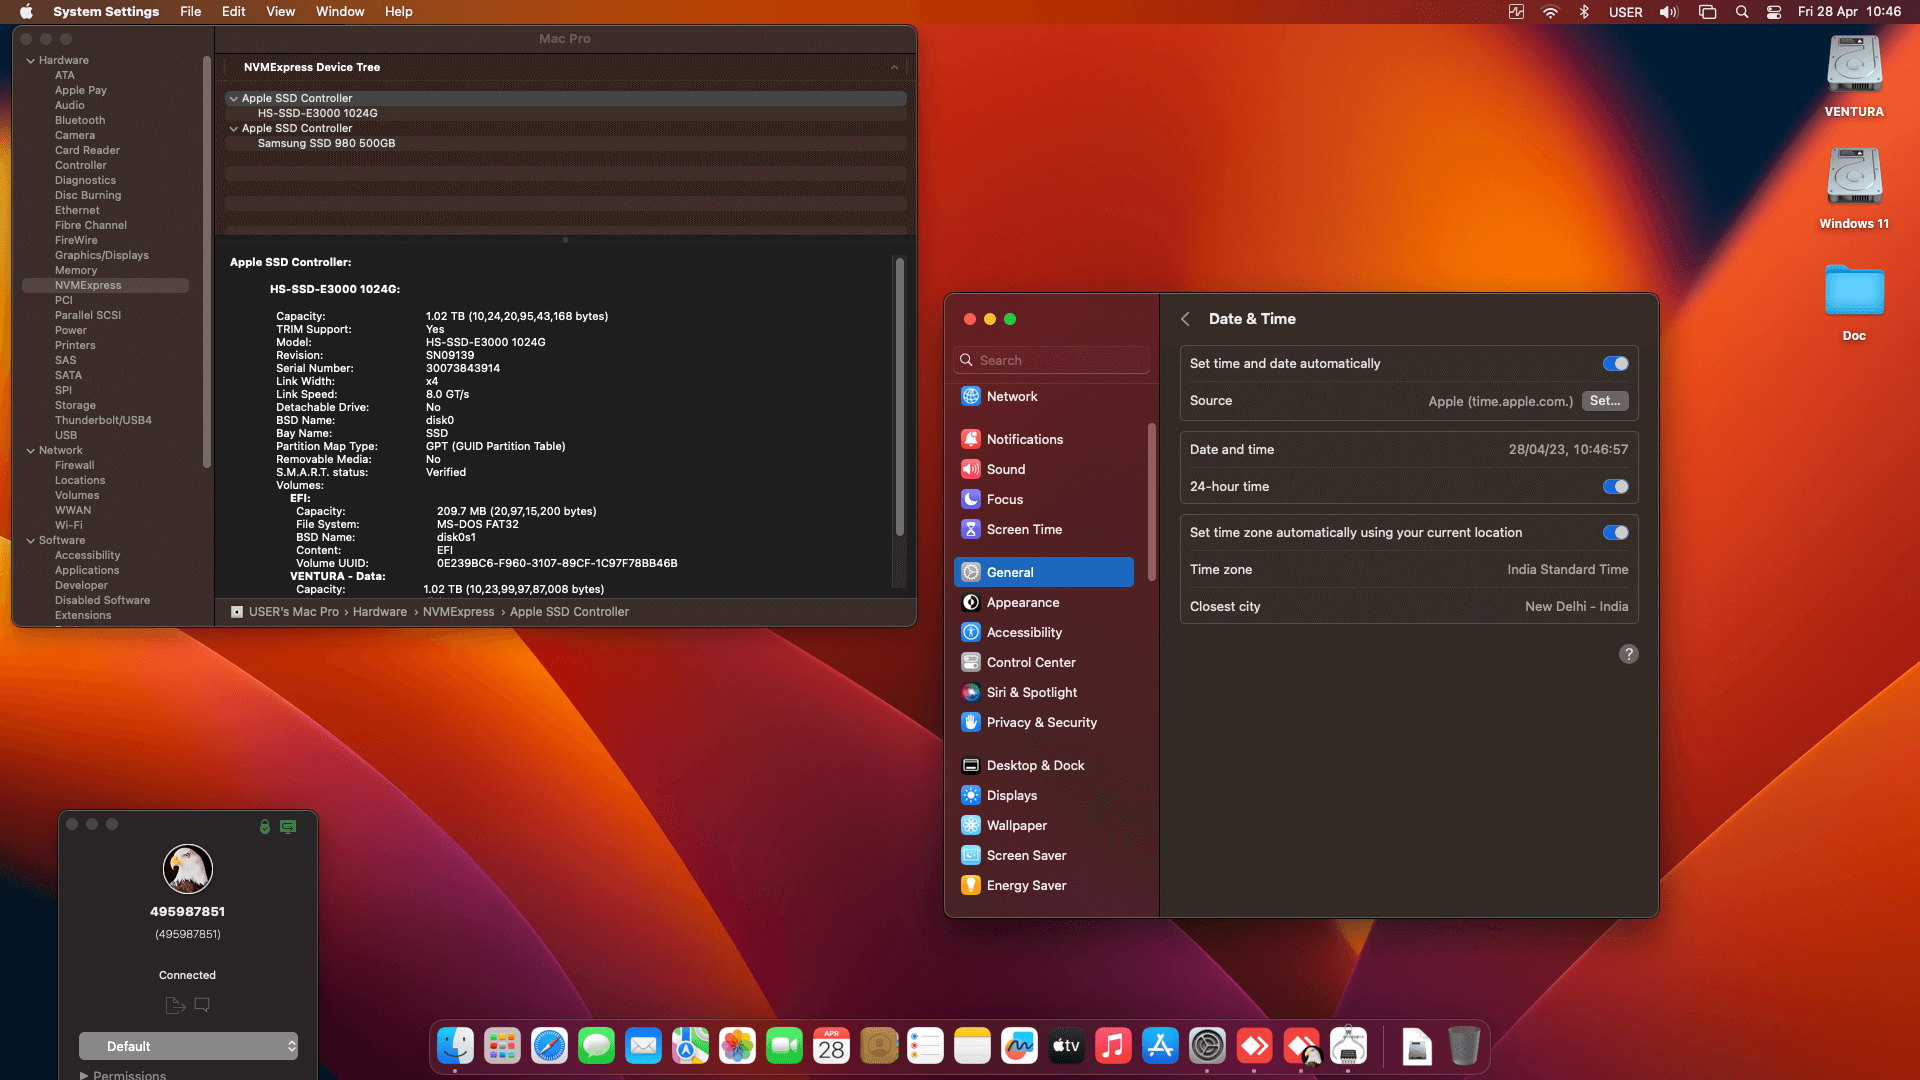Expand the Permissions disclosure triangle
The height and width of the screenshot is (1080, 1920).
(x=84, y=1075)
